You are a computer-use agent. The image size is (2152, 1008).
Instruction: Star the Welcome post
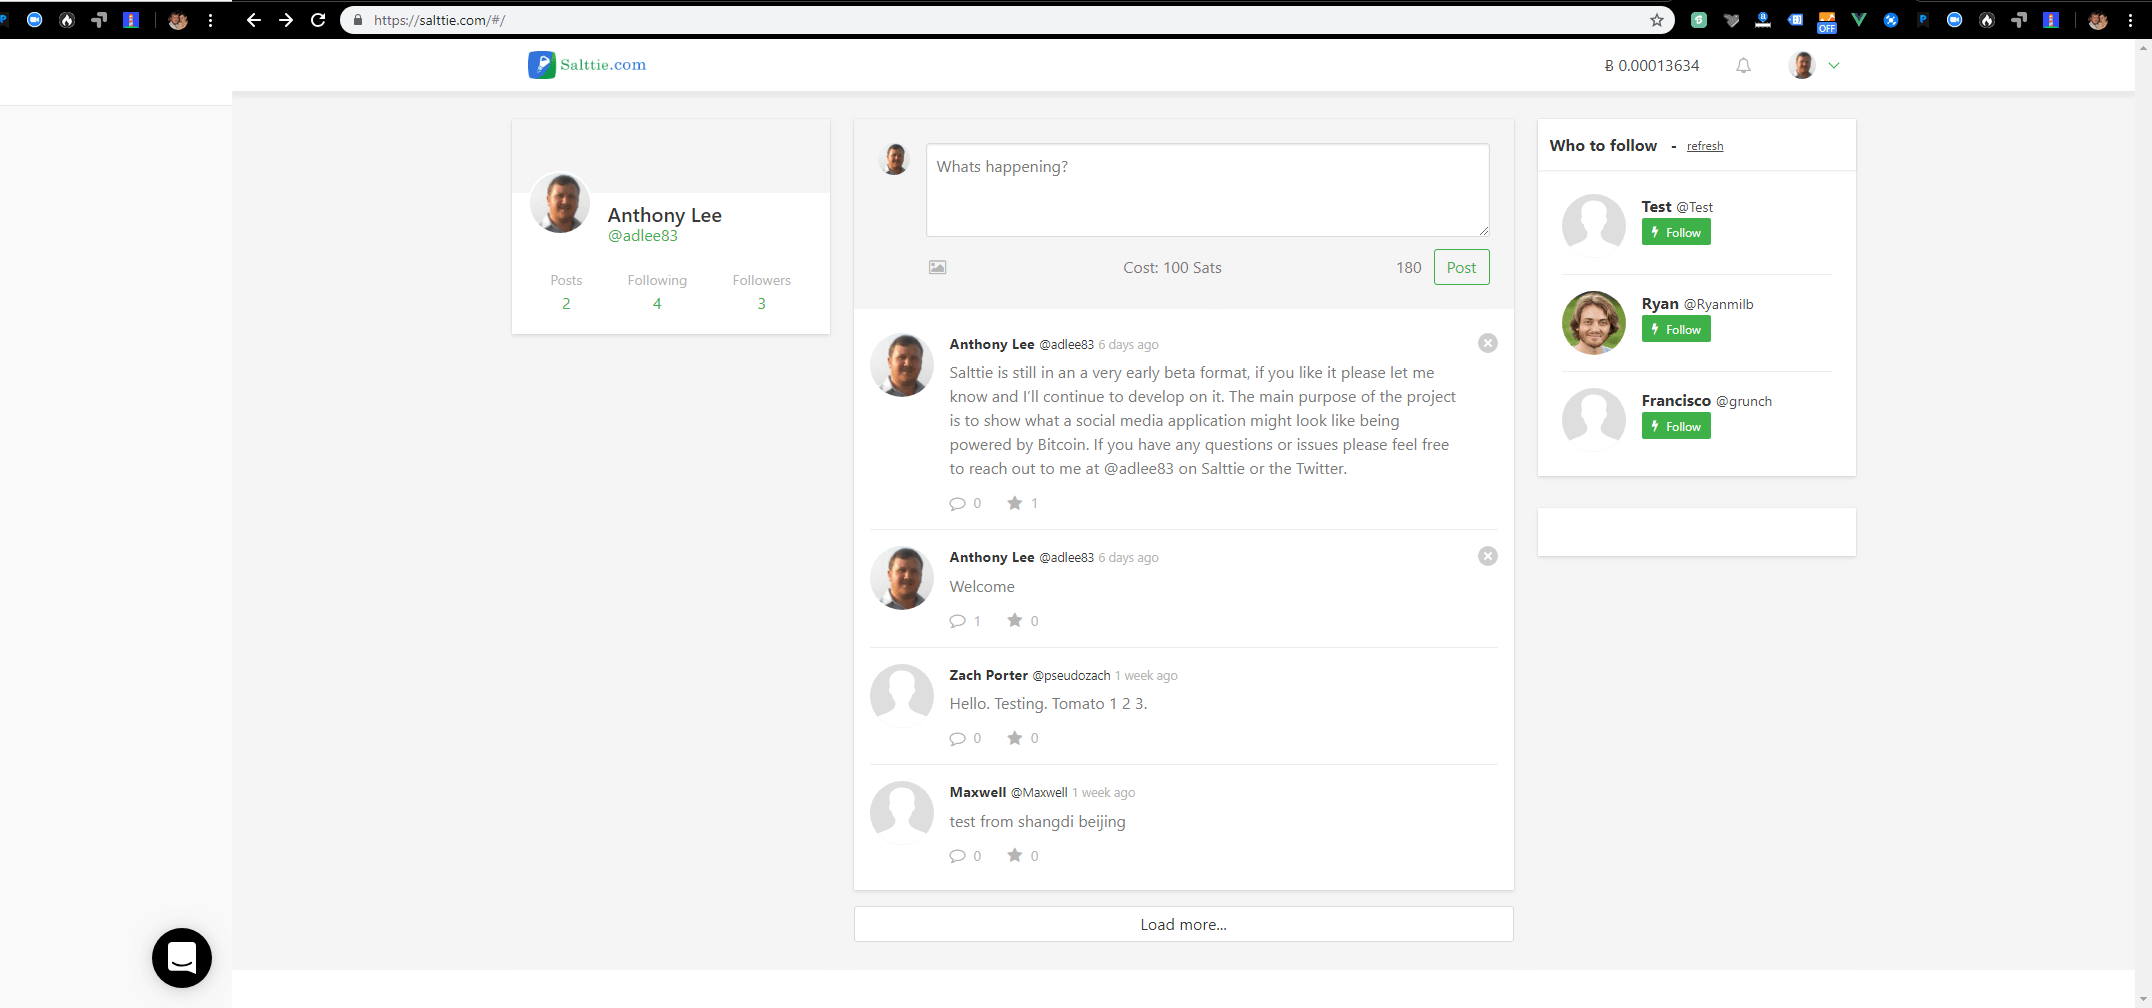click(x=1015, y=620)
